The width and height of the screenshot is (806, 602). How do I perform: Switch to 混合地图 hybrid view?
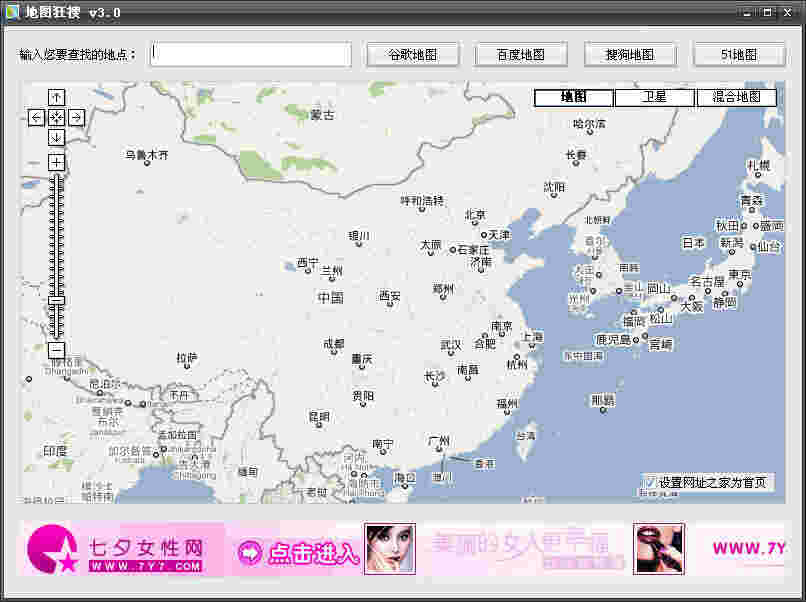tap(737, 97)
